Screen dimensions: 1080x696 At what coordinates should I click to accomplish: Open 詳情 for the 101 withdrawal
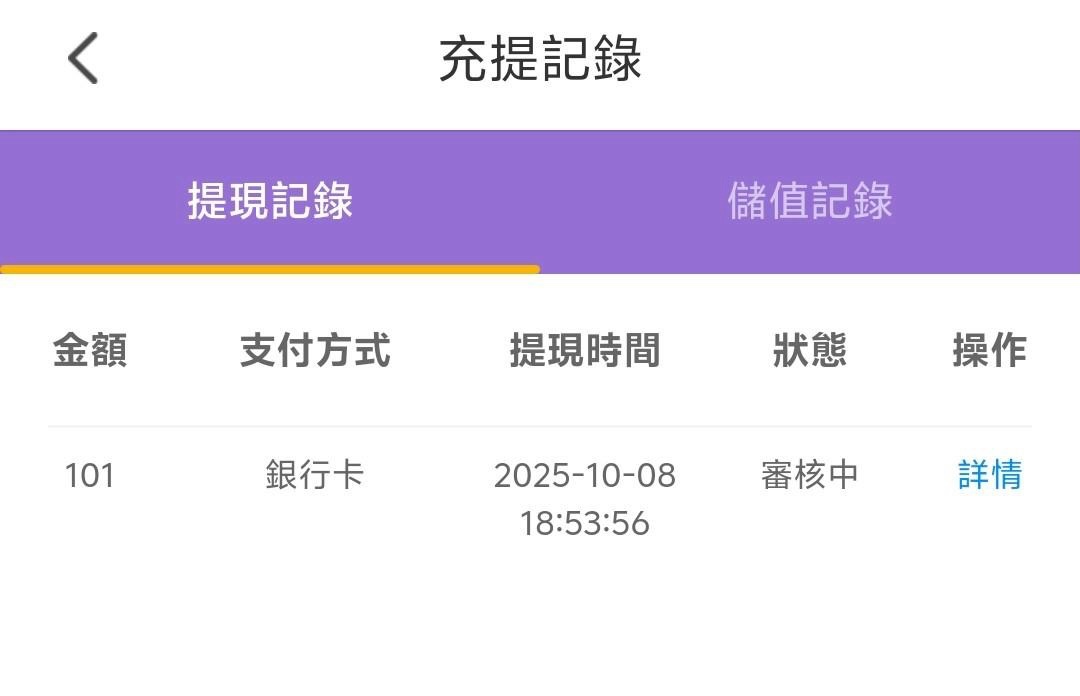pos(989,475)
